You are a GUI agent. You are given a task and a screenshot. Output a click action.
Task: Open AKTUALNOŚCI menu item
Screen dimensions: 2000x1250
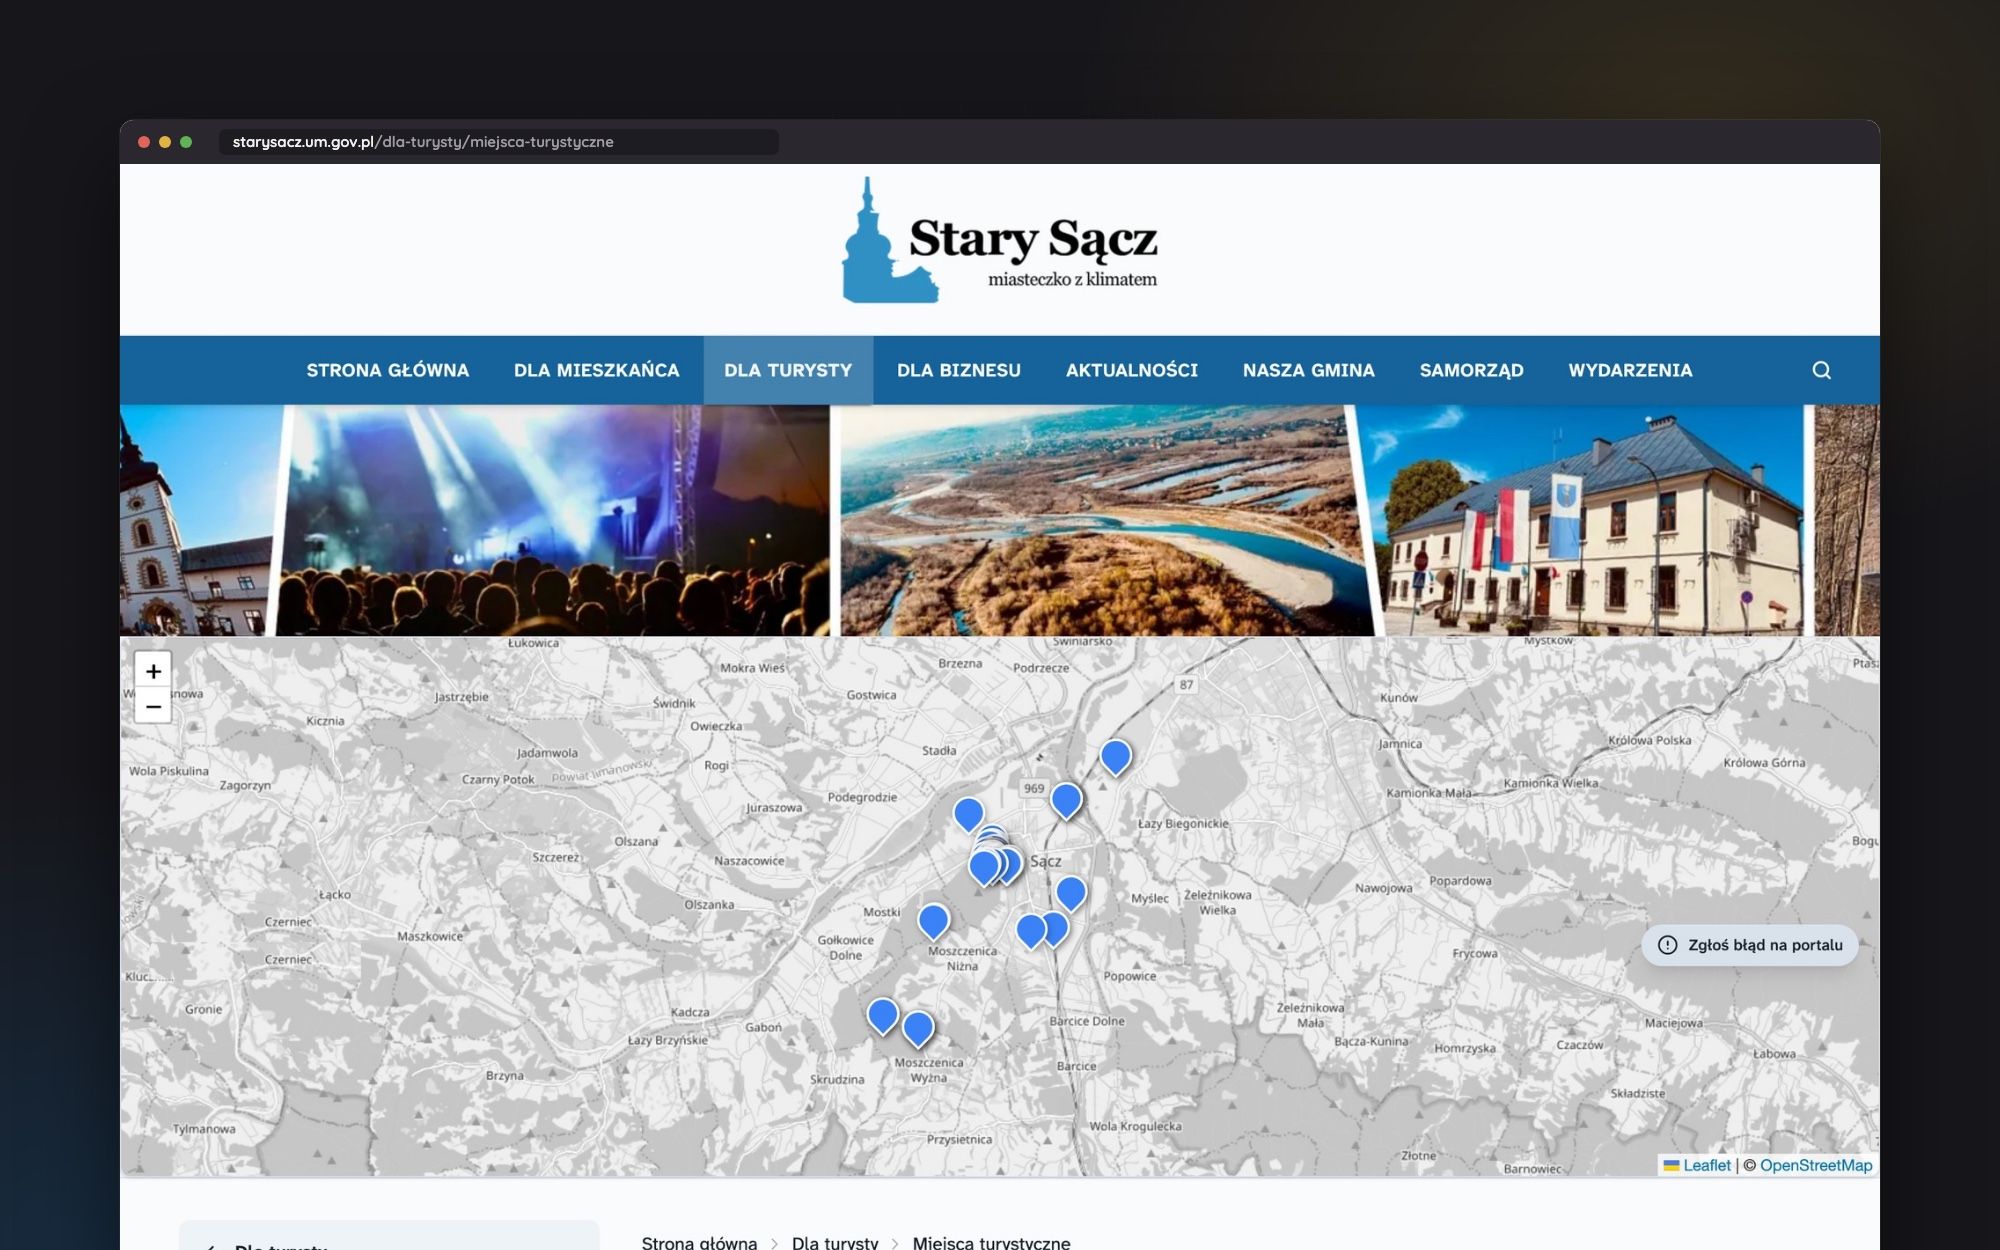click(x=1132, y=370)
